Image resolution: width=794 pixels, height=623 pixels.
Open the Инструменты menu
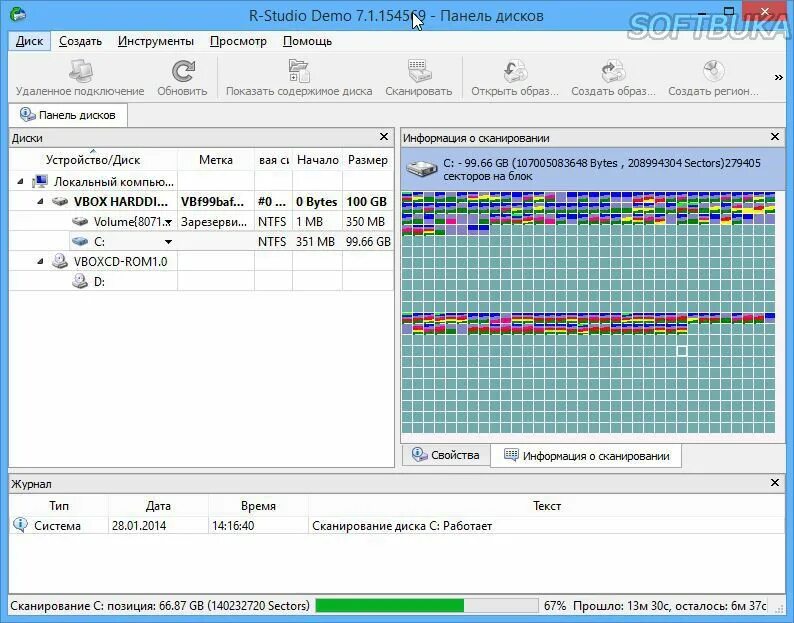[155, 41]
